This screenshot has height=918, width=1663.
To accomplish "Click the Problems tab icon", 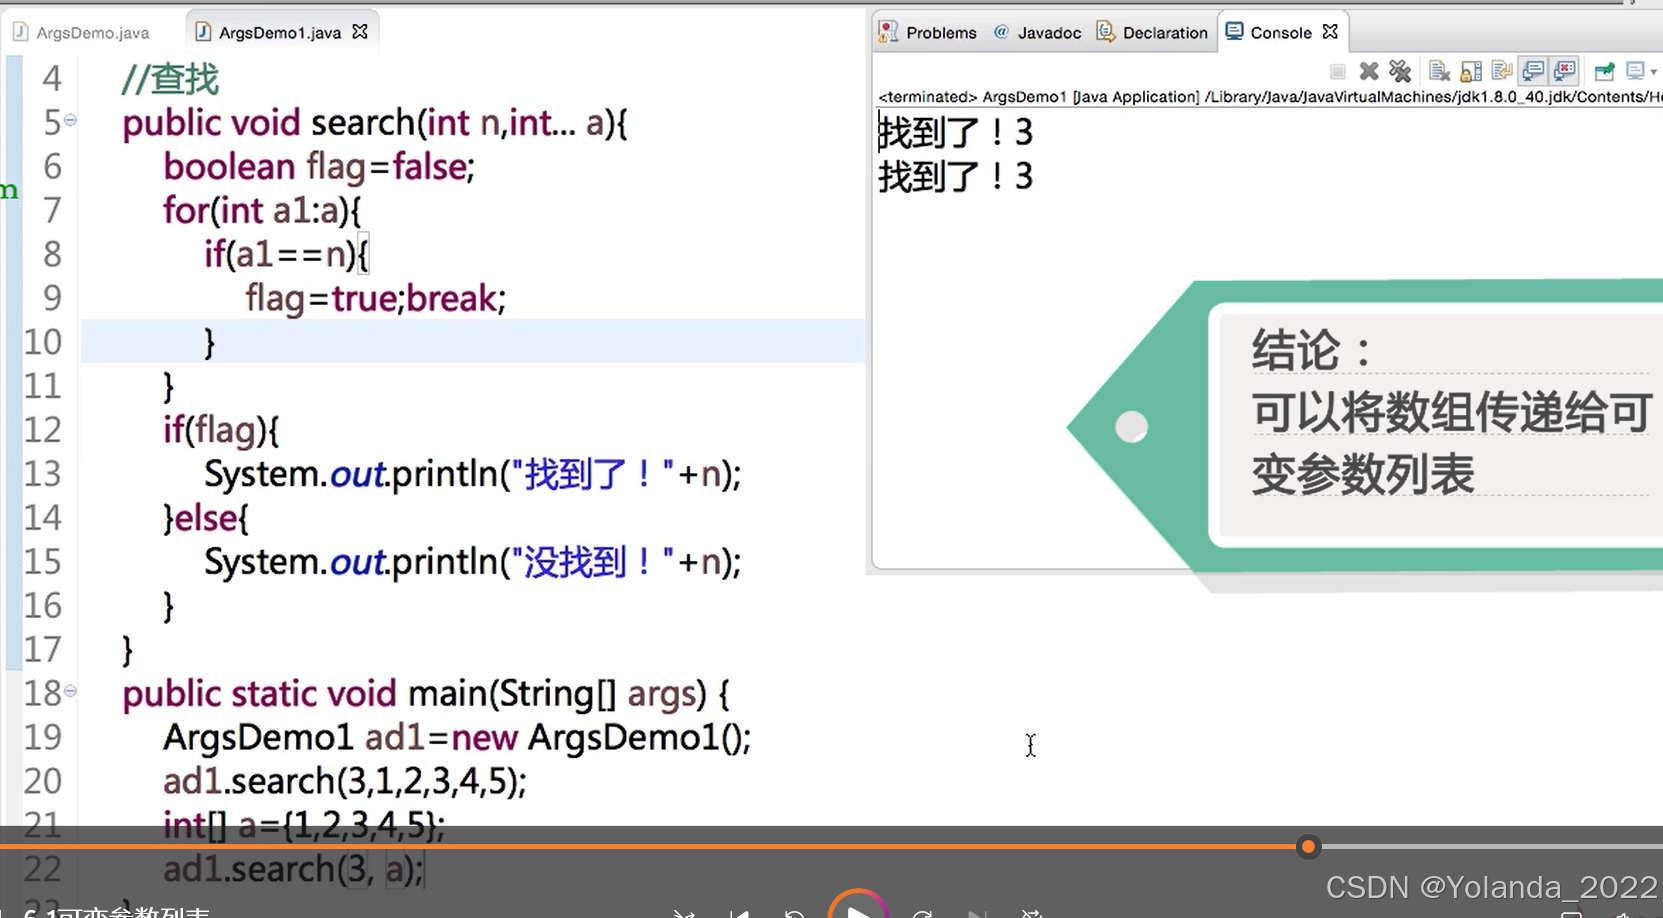I will click(x=888, y=32).
